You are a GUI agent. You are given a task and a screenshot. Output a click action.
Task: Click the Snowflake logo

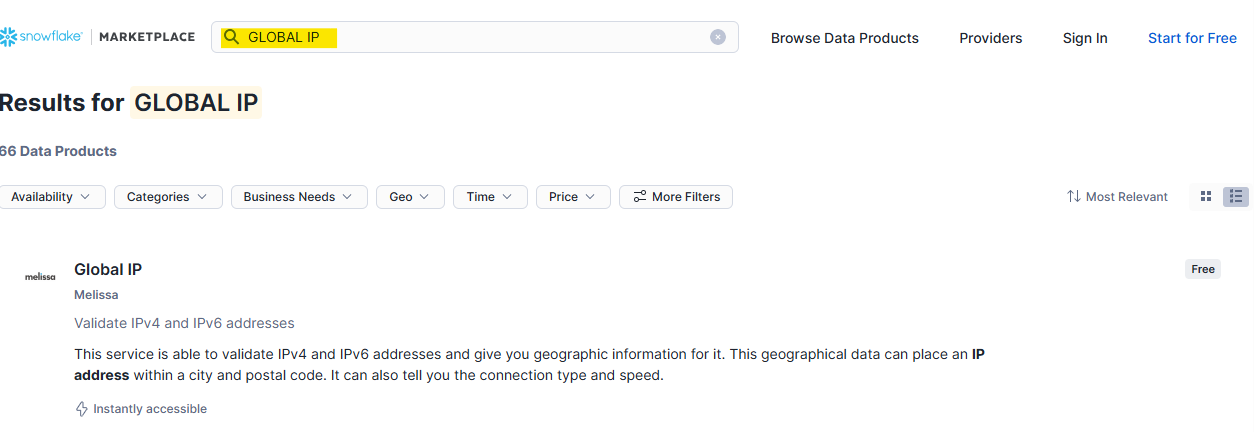tap(42, 37)
